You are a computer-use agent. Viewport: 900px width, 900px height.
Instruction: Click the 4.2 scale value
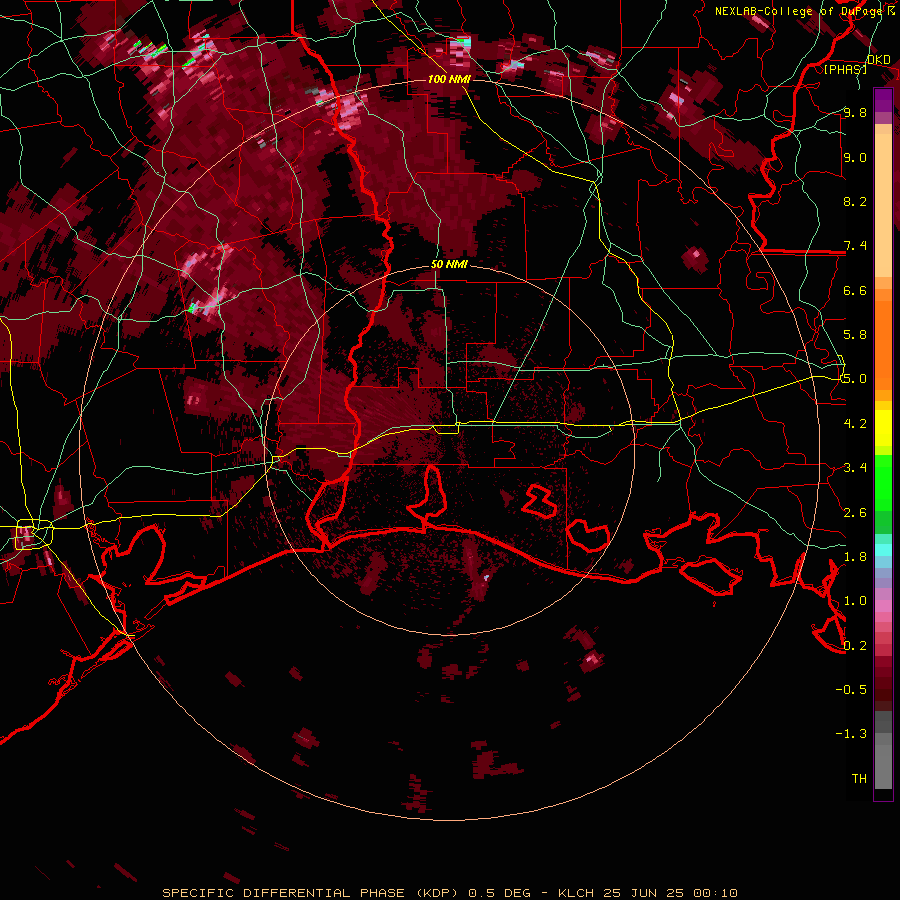coord(855,424)
